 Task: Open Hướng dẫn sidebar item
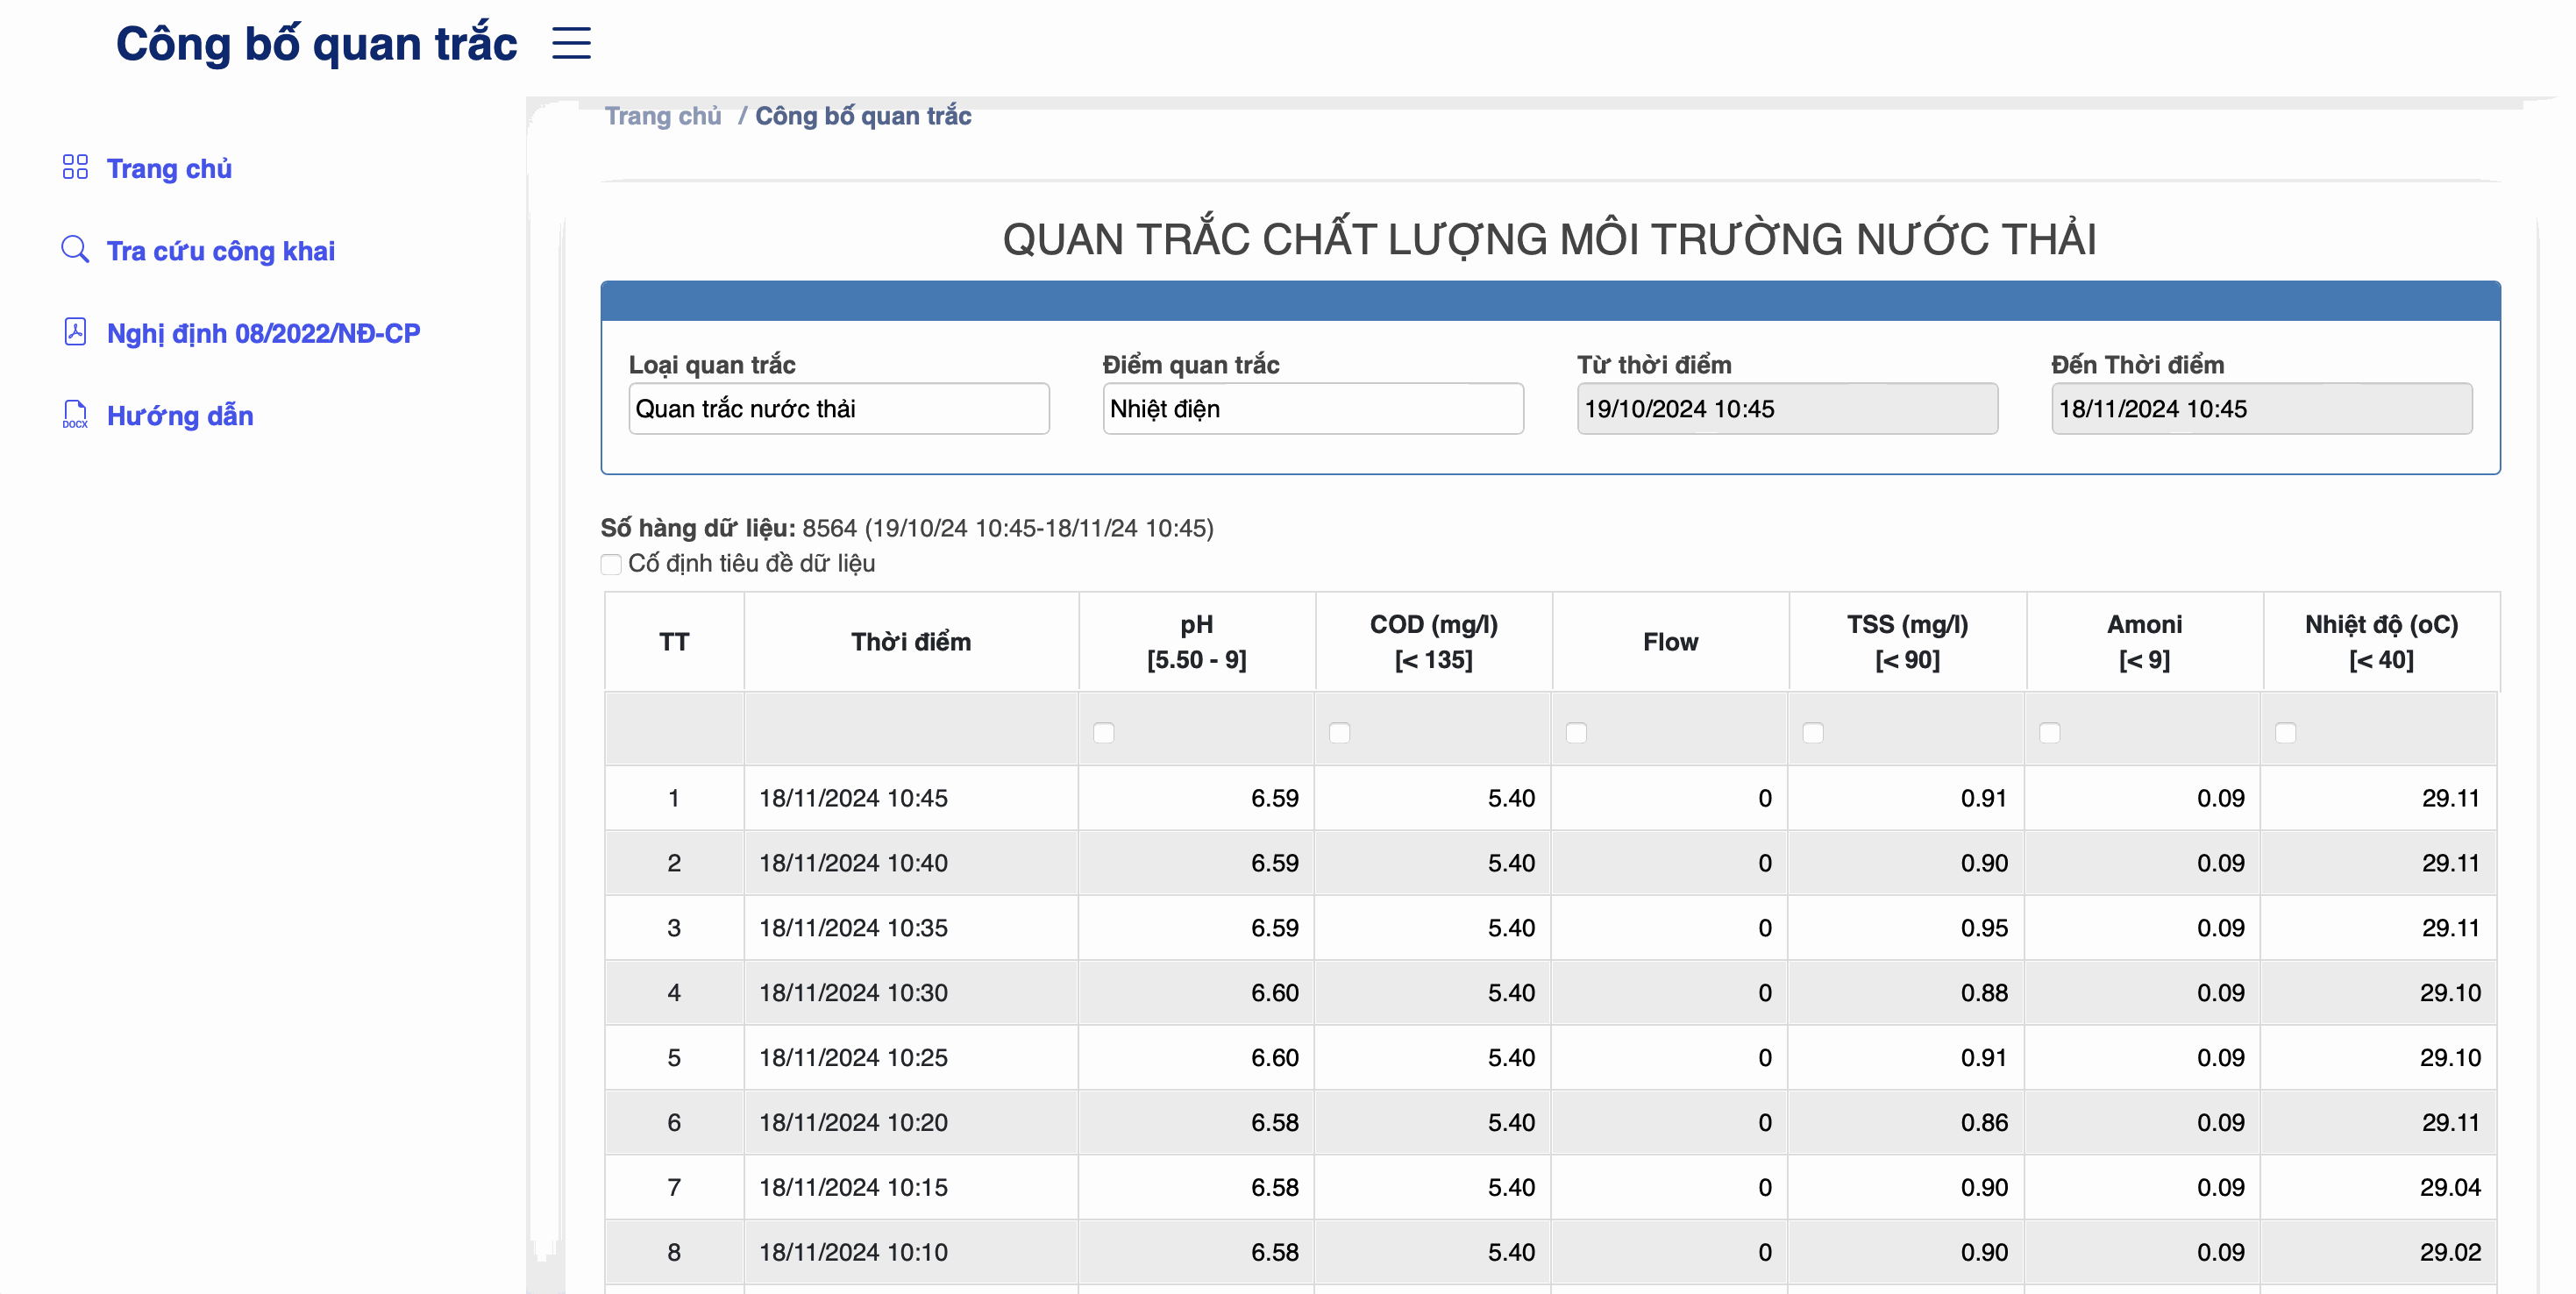pos(180,415)
